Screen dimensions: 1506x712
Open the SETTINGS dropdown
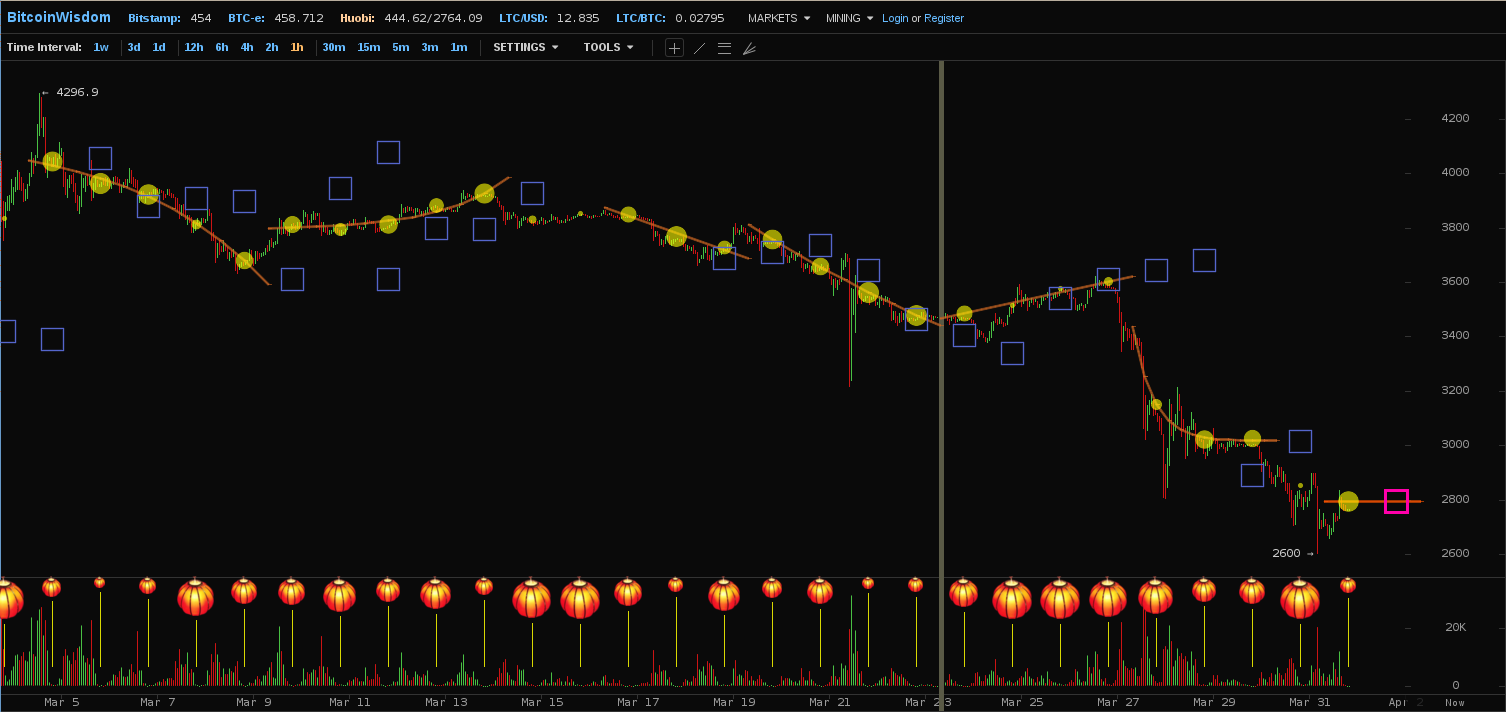point(525,47)
